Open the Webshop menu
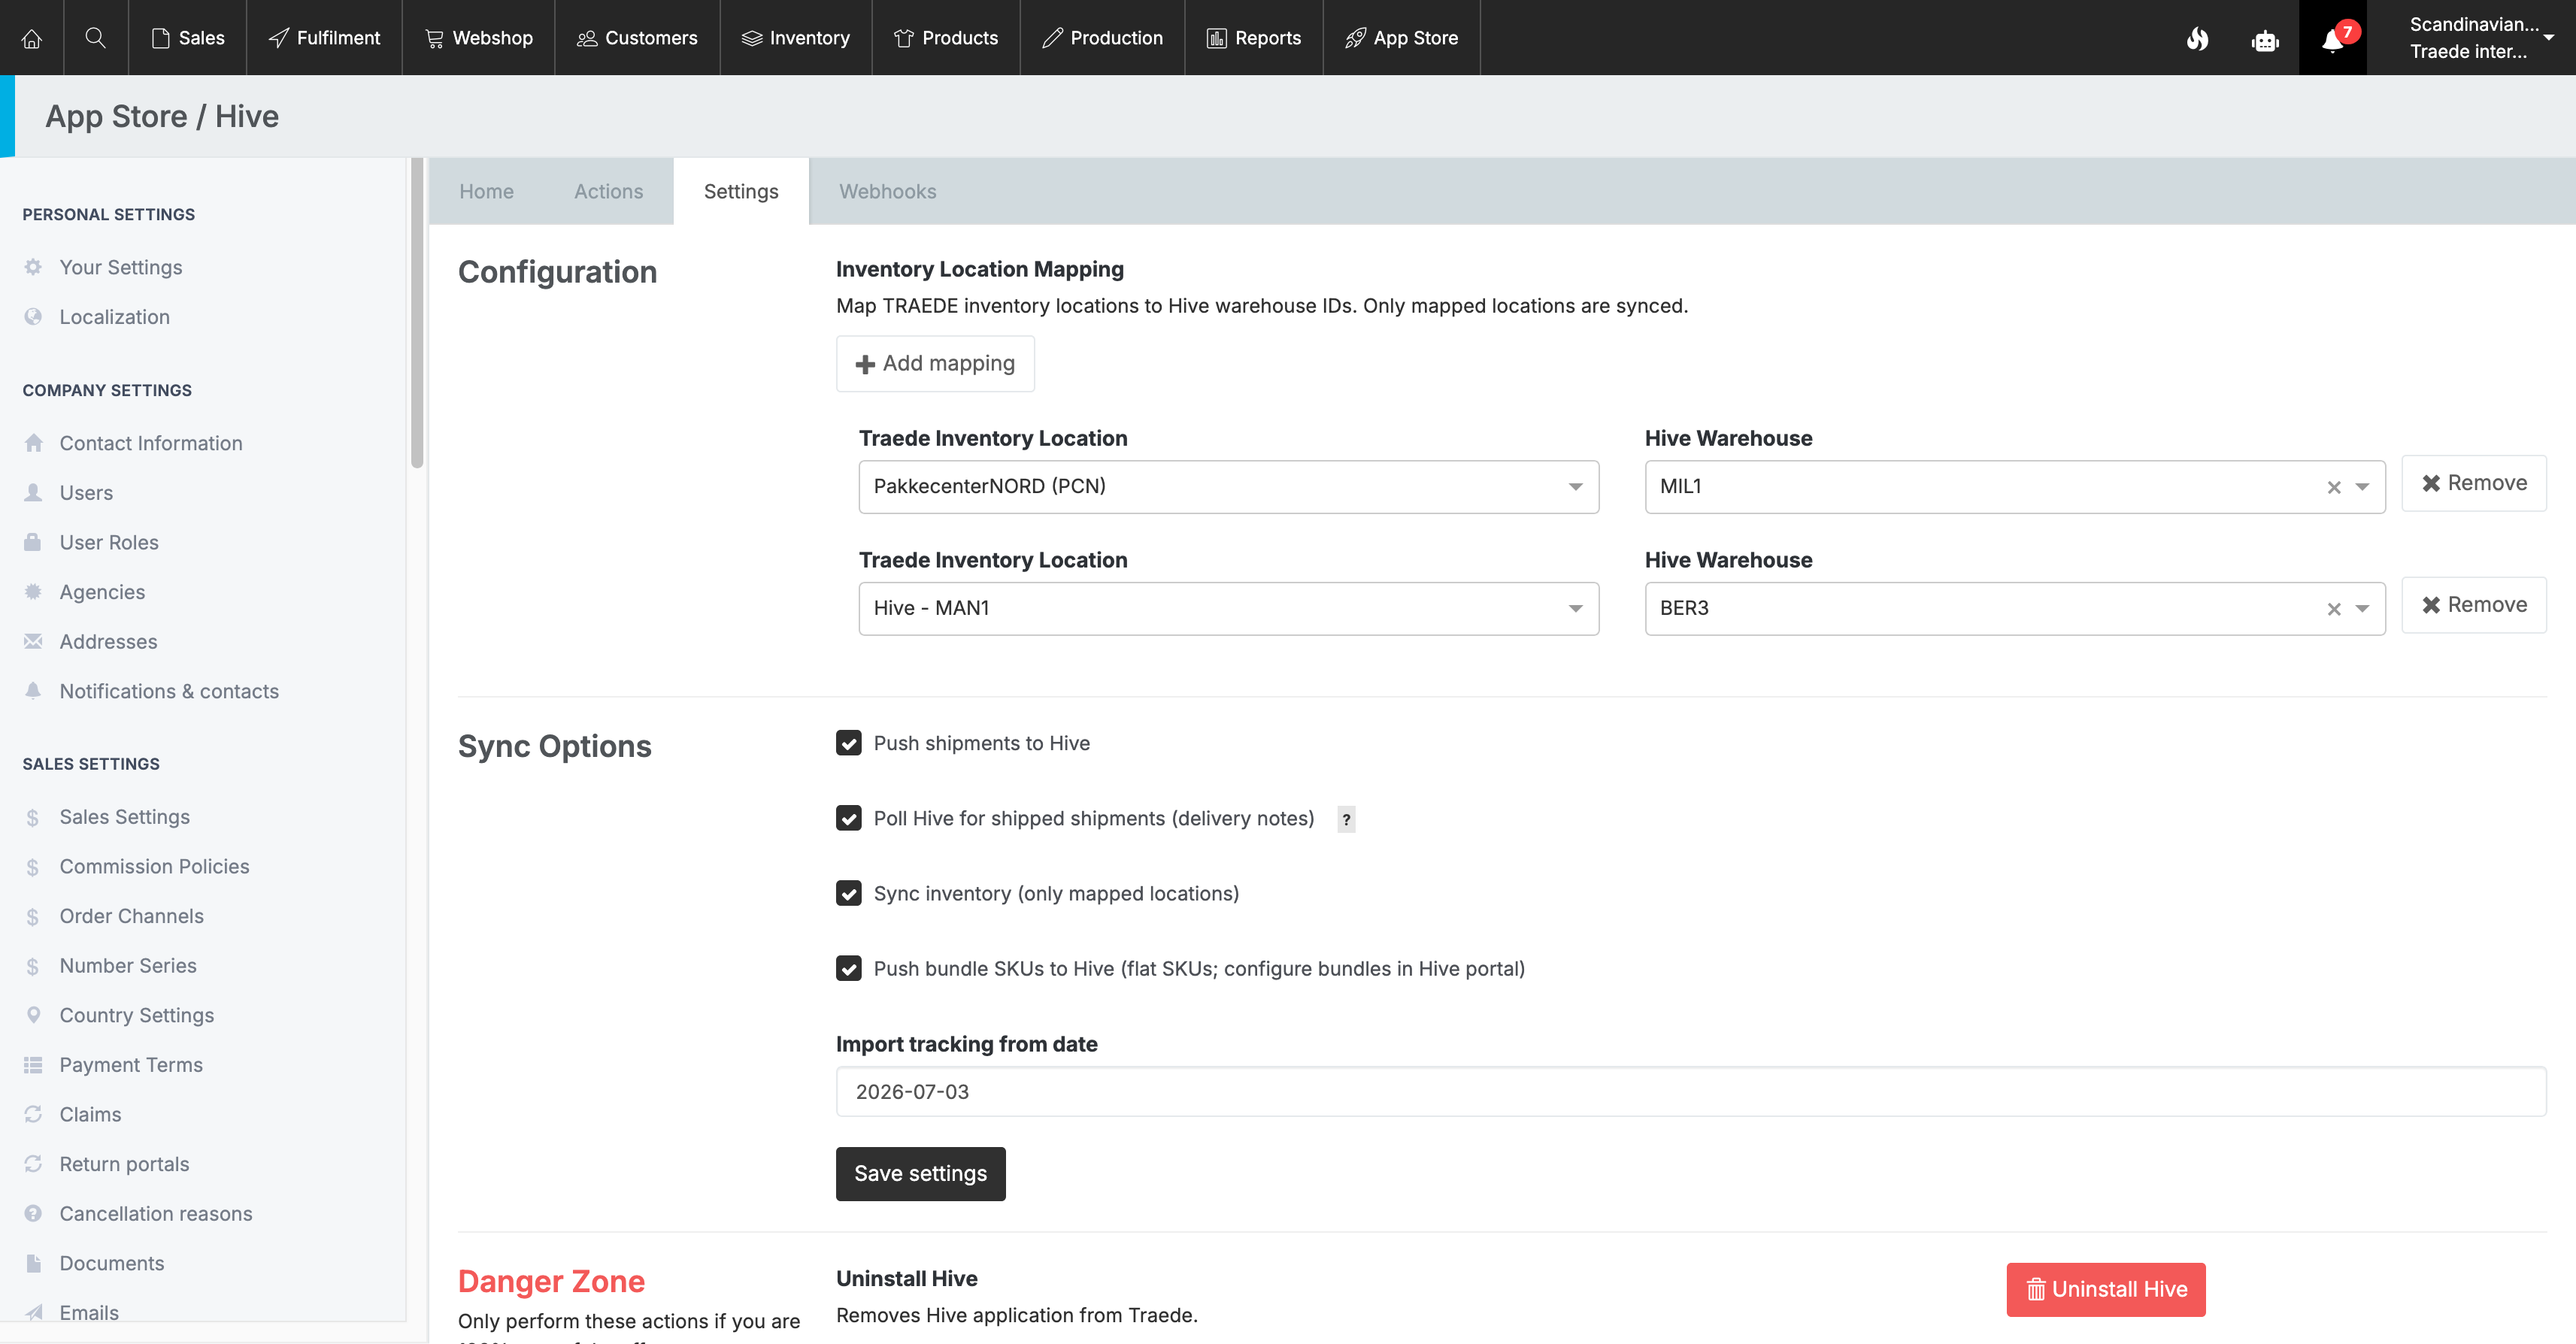Screen dimensions: 2576x1344 (x=478, y=38)
